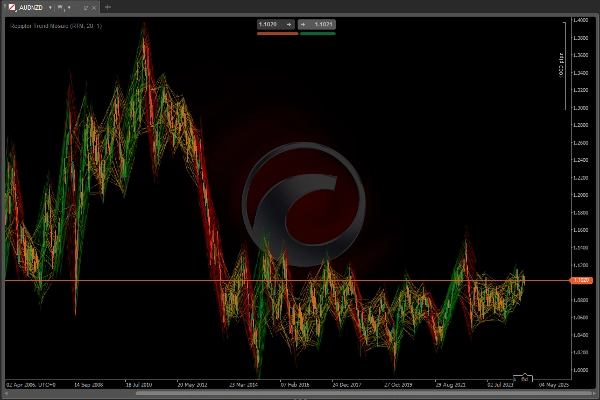This screenshot has height=400, width=600.
Task: Click the 1.0000 price axis label
Action: [580, 370]
